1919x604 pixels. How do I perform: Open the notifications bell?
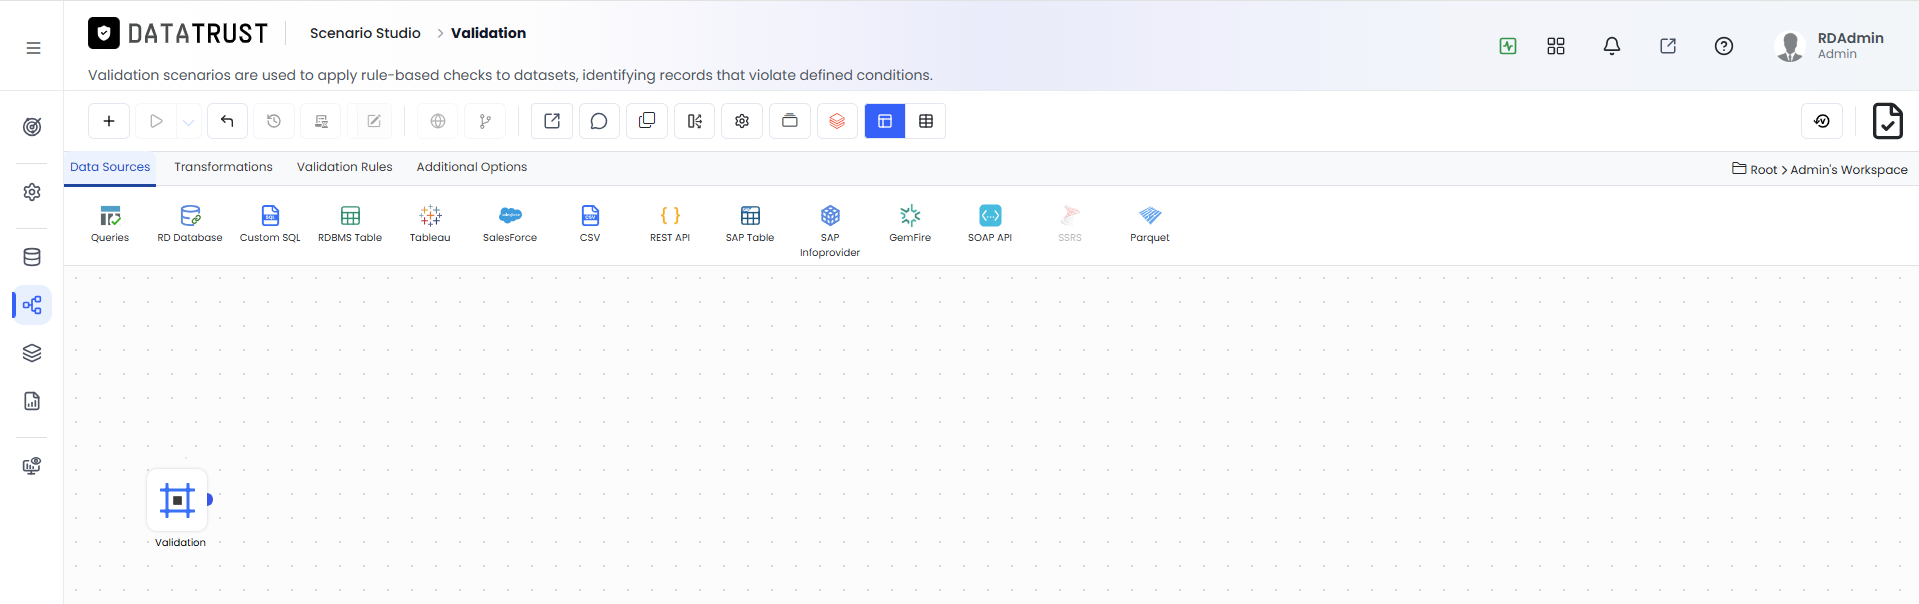pos(1612,46)
